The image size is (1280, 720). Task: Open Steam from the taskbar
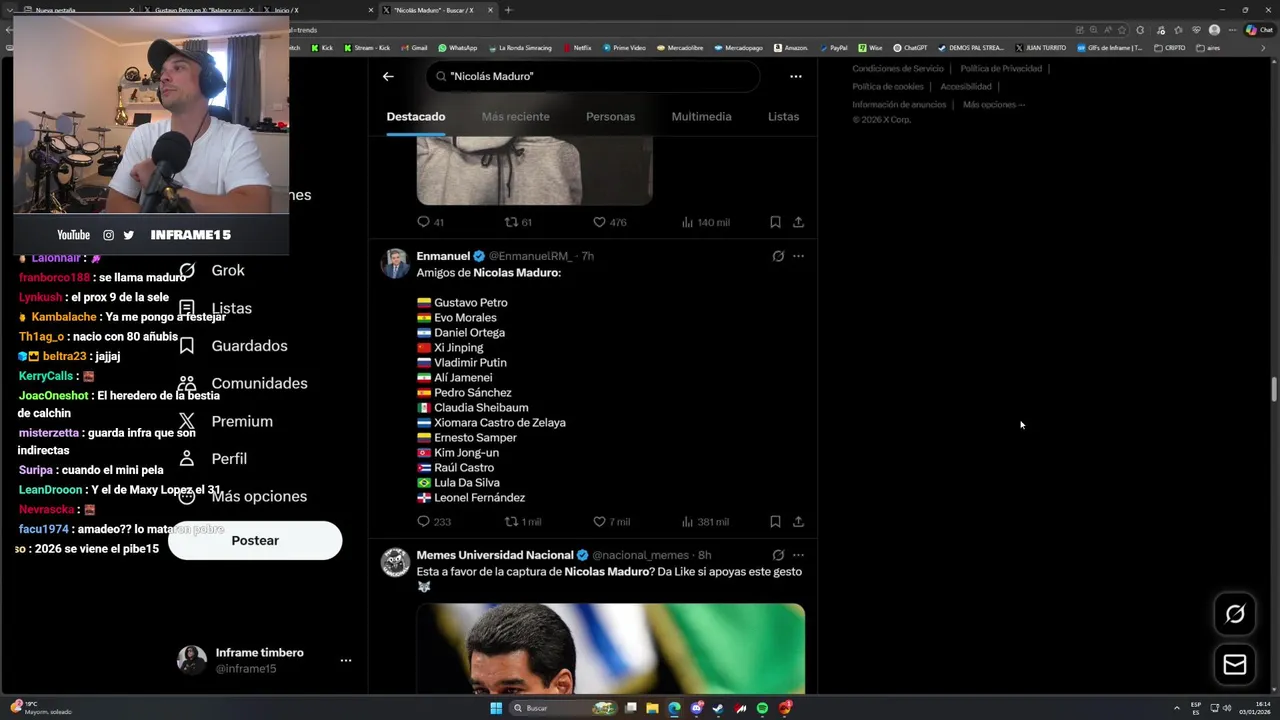[718, 708]
